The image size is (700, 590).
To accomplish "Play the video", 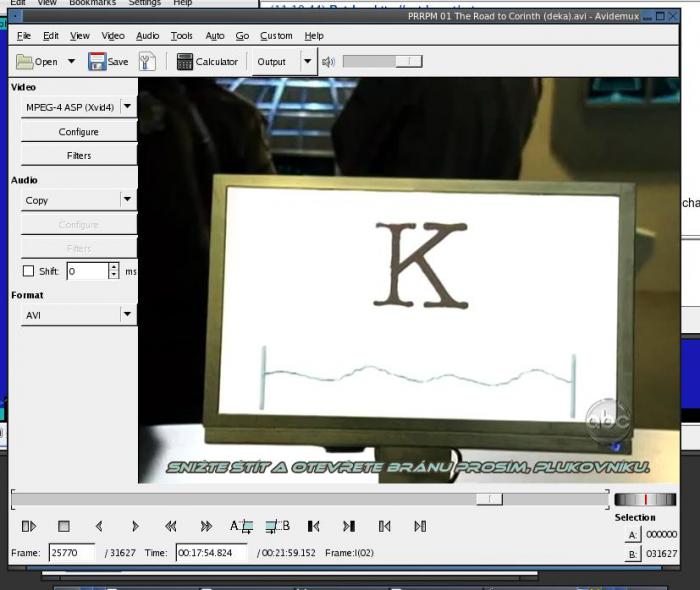I will pos(29,527).
